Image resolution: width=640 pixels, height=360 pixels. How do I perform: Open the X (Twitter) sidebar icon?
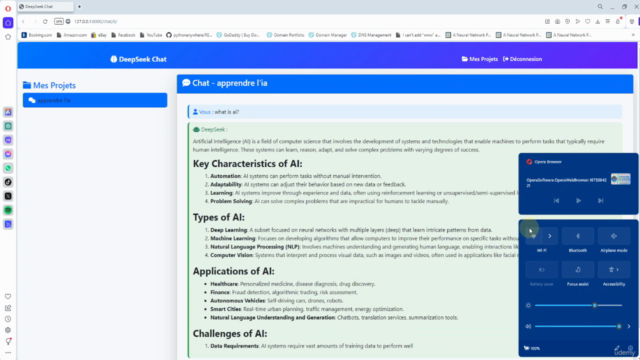tap(8, 196)
